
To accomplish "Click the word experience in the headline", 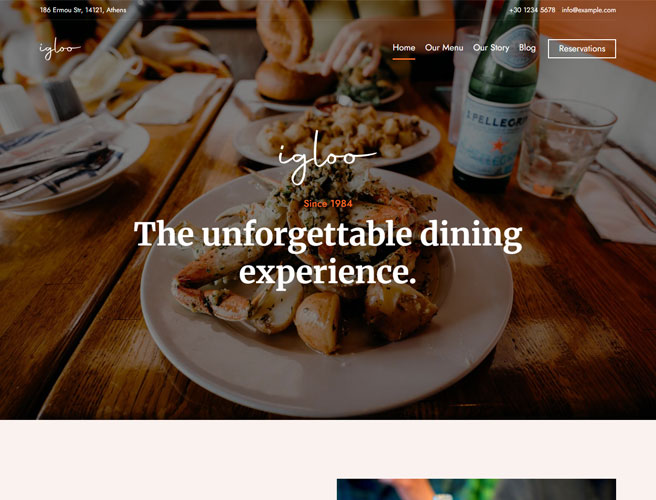I will tap(328, 272).
